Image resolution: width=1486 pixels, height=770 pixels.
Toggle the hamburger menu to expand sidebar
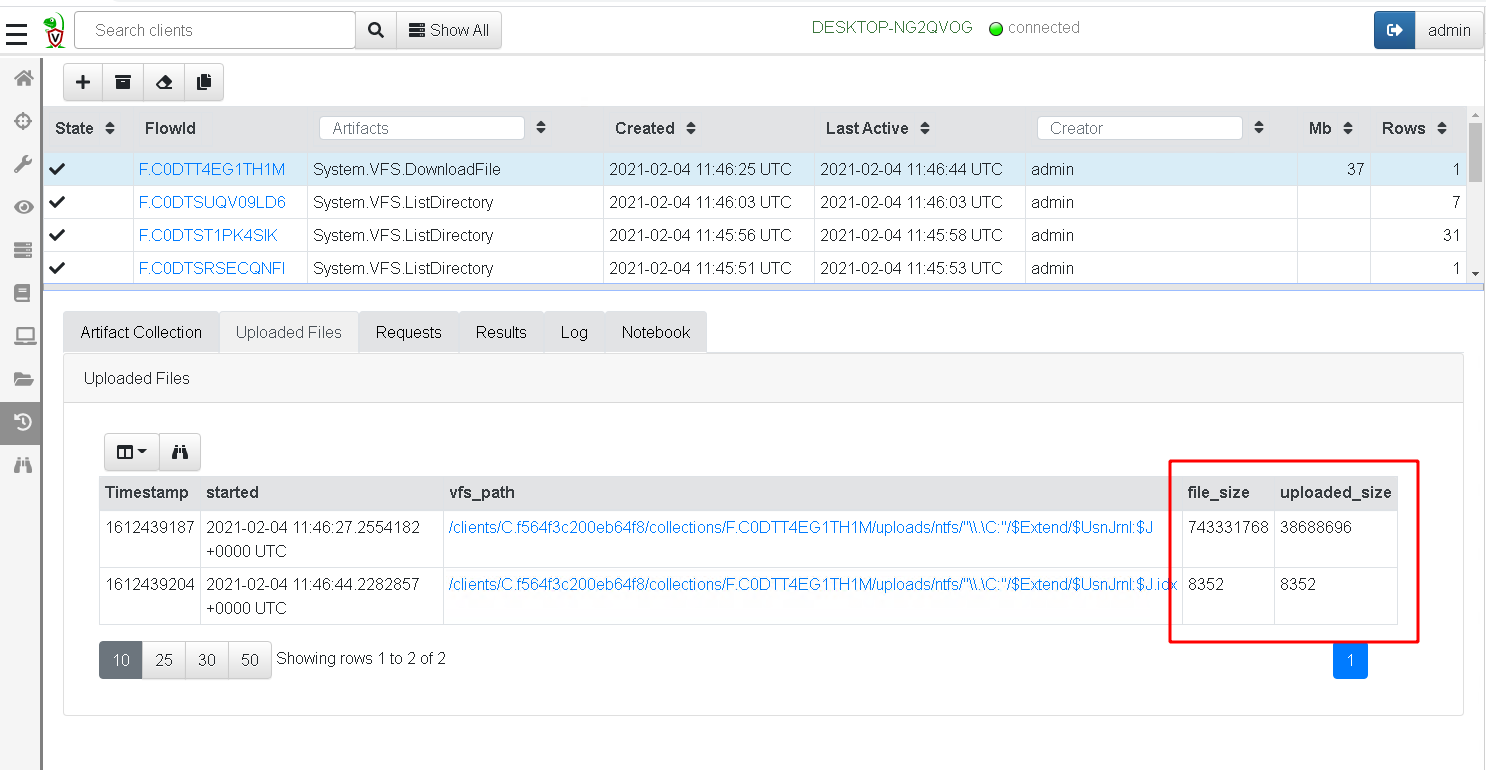(x=16, y=35)
